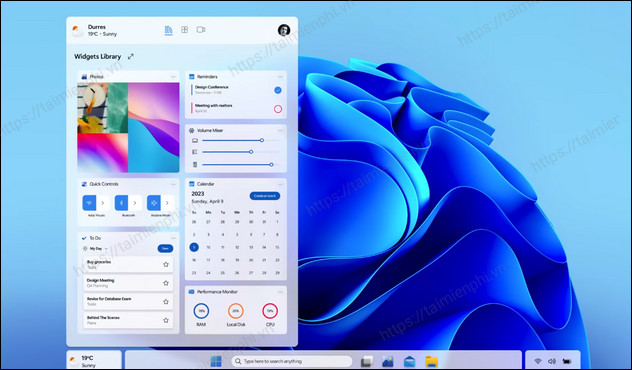
Task: Toggle the Wi-Fi quick control
Action: 89,203
